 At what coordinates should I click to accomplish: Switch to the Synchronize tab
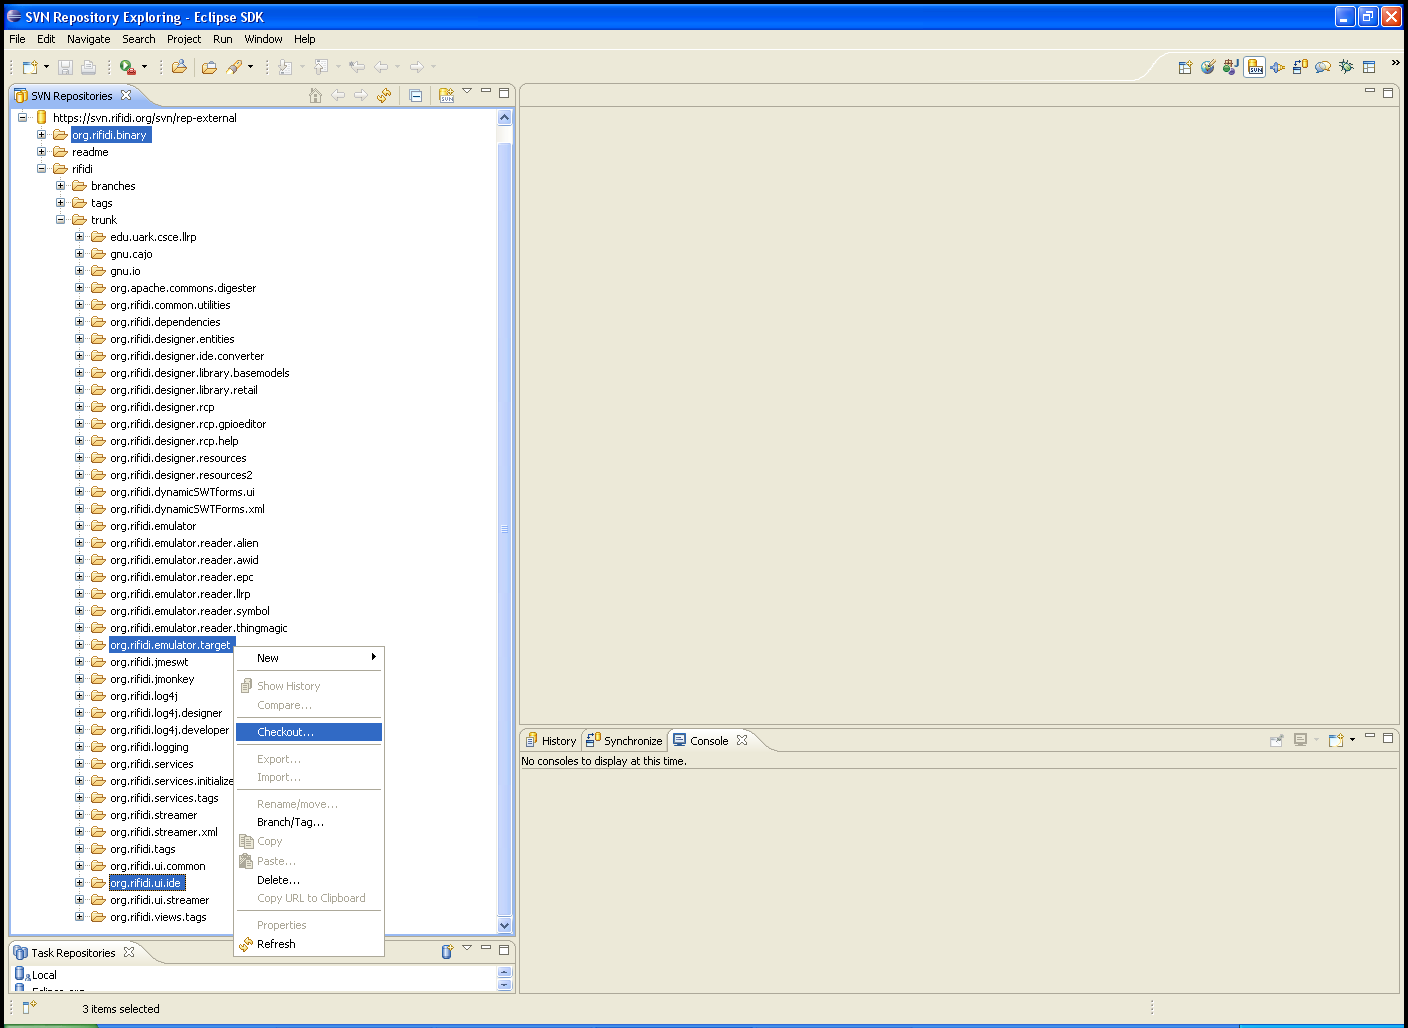(624, 741)
